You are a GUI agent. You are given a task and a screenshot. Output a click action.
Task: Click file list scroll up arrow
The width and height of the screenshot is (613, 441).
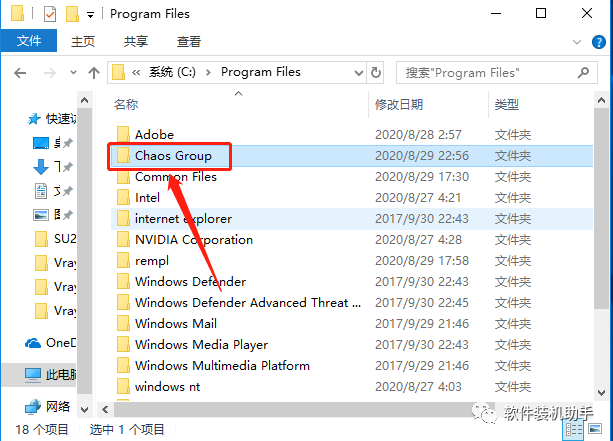601,100
